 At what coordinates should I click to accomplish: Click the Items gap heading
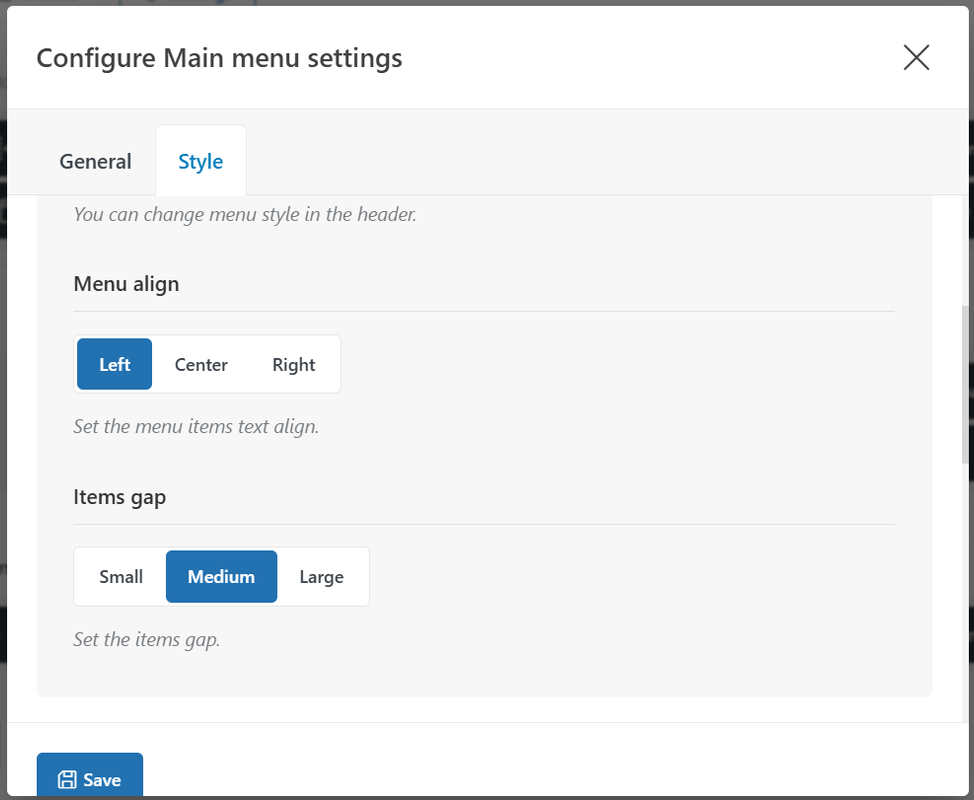pos(119,497)
